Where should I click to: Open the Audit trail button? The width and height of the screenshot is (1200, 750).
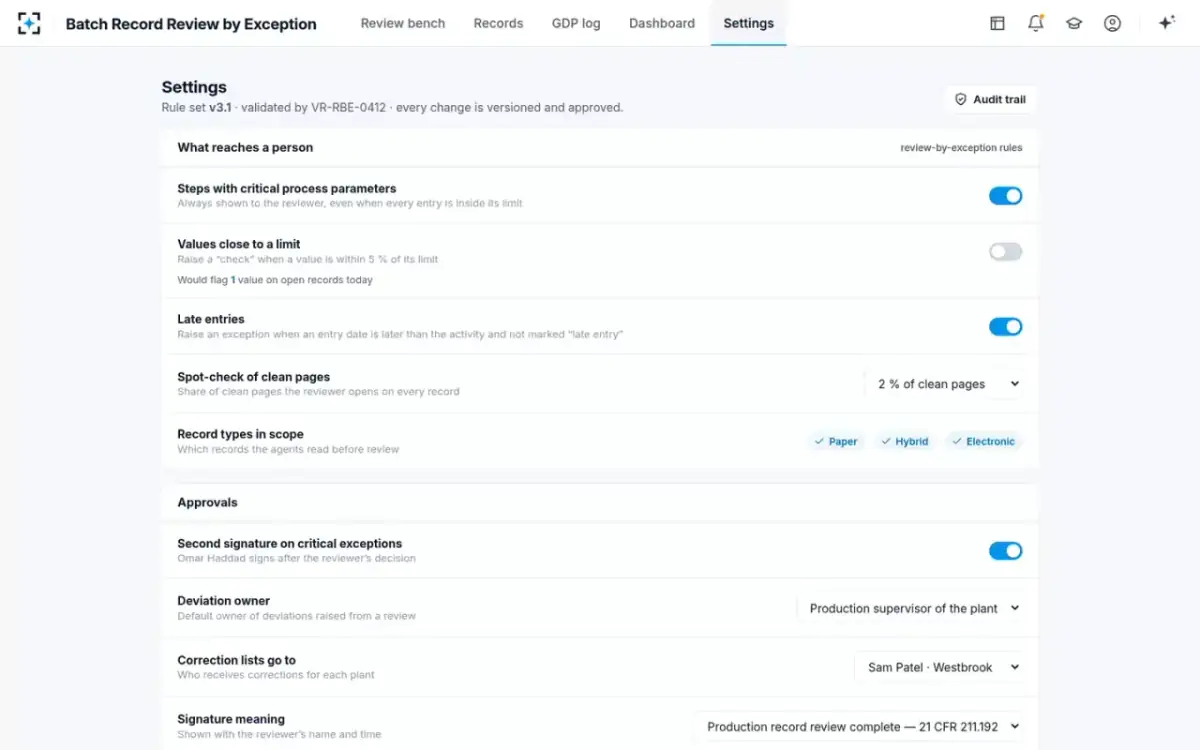[990, 99]
